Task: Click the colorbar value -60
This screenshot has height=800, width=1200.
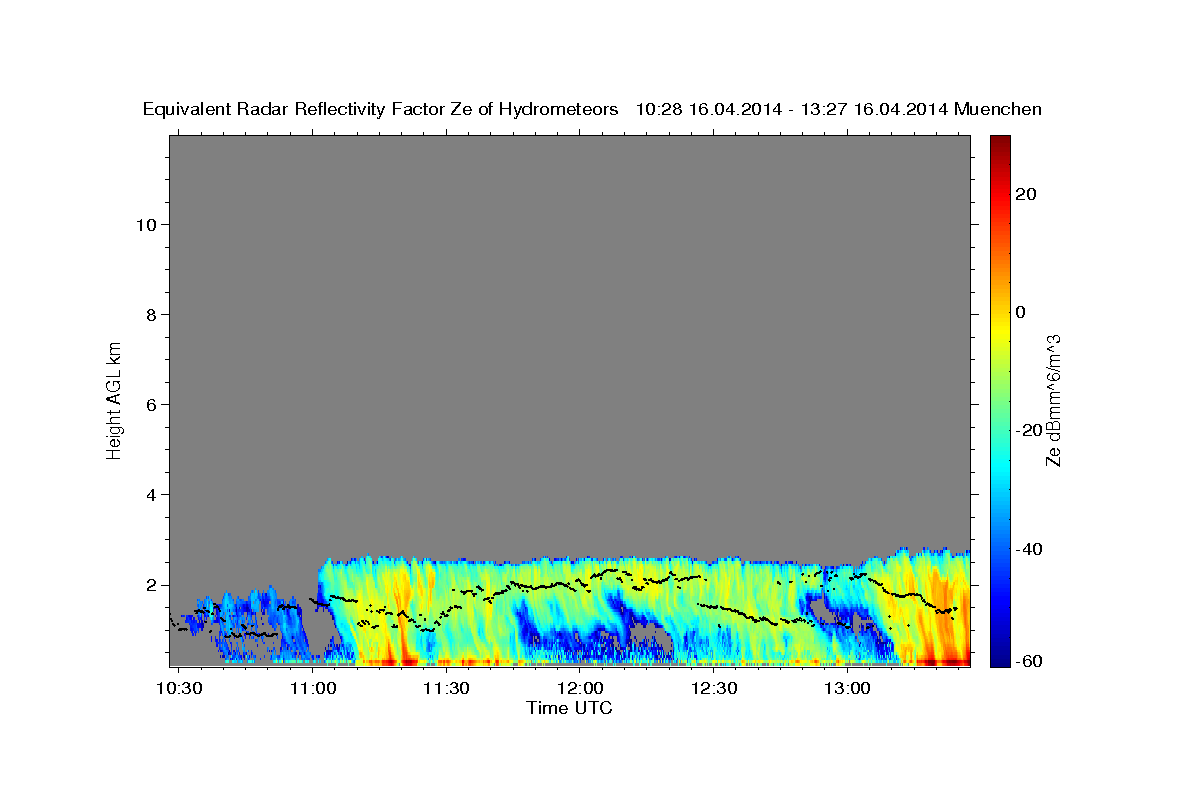Action: (x=1027, y=661)
